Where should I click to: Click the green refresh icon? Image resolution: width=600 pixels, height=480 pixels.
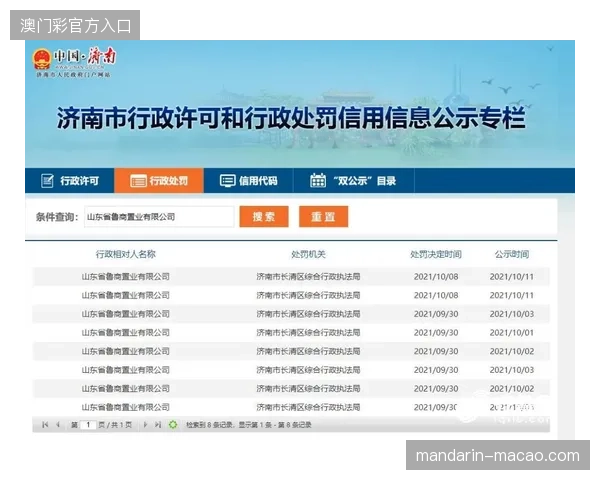click(x=173, y=424)
